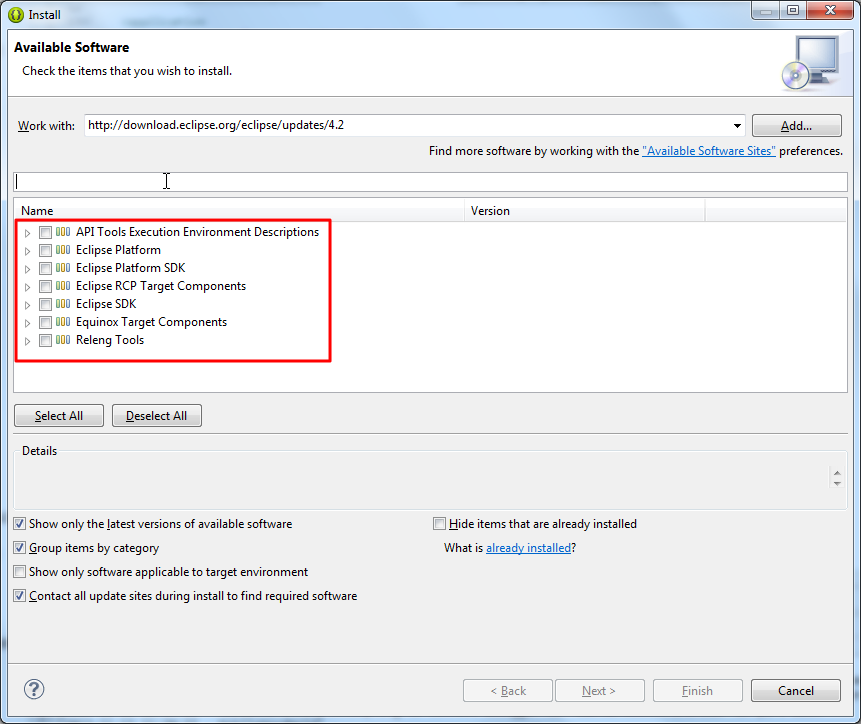Click the Details scroll down arrow

tap(837, 483)
